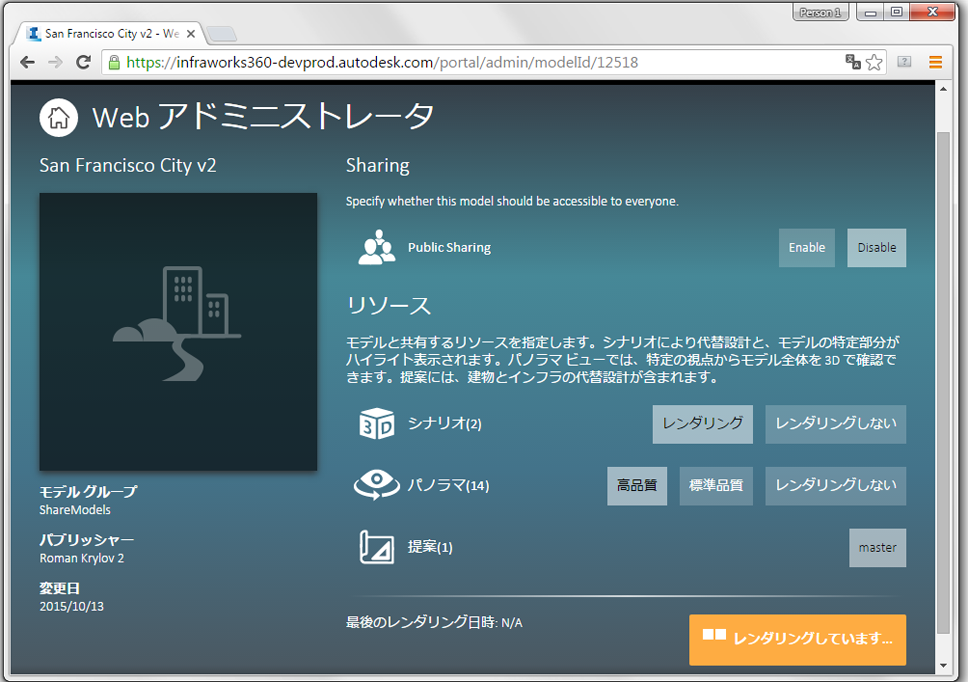Select レンダリングしない for シナリオ

(836, 424)
